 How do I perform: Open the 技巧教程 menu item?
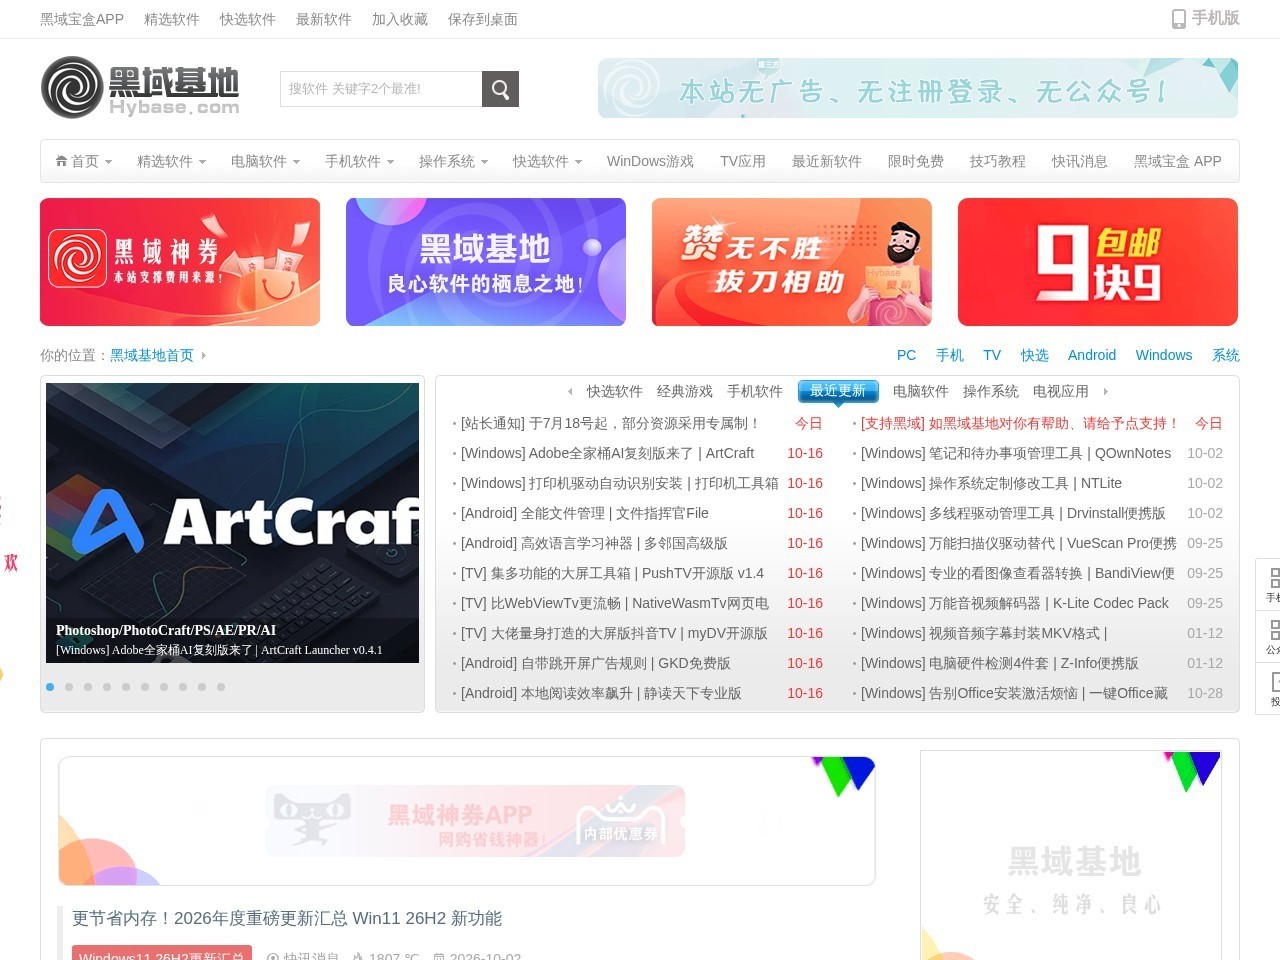998,161
